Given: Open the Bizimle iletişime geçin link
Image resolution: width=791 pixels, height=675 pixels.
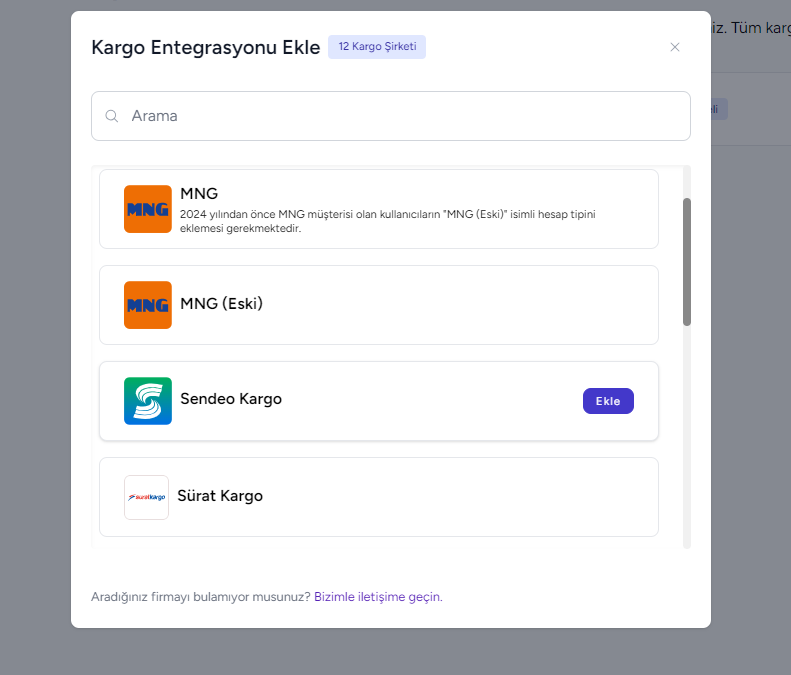Looking at the screenshot, I should tap(377, 597).
